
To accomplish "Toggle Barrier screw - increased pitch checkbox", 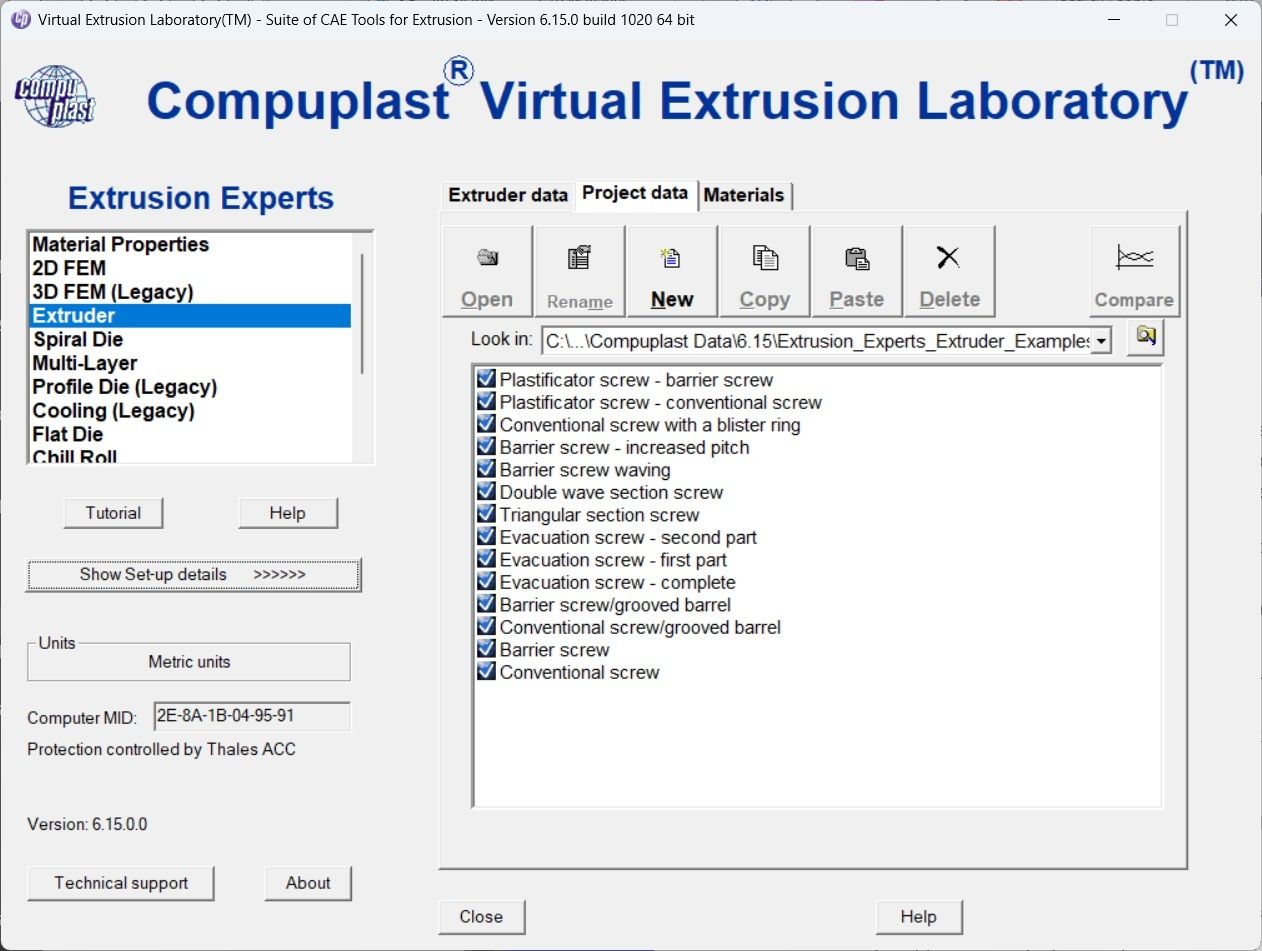I will (x=486, y=447).
